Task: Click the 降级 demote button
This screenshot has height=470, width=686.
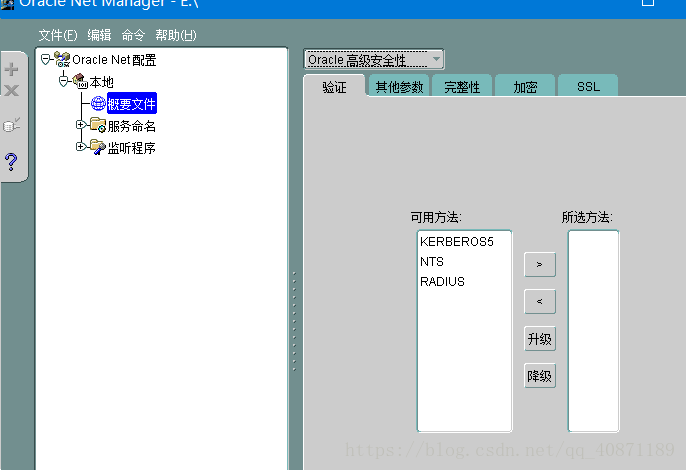Action: click(540, 376)
